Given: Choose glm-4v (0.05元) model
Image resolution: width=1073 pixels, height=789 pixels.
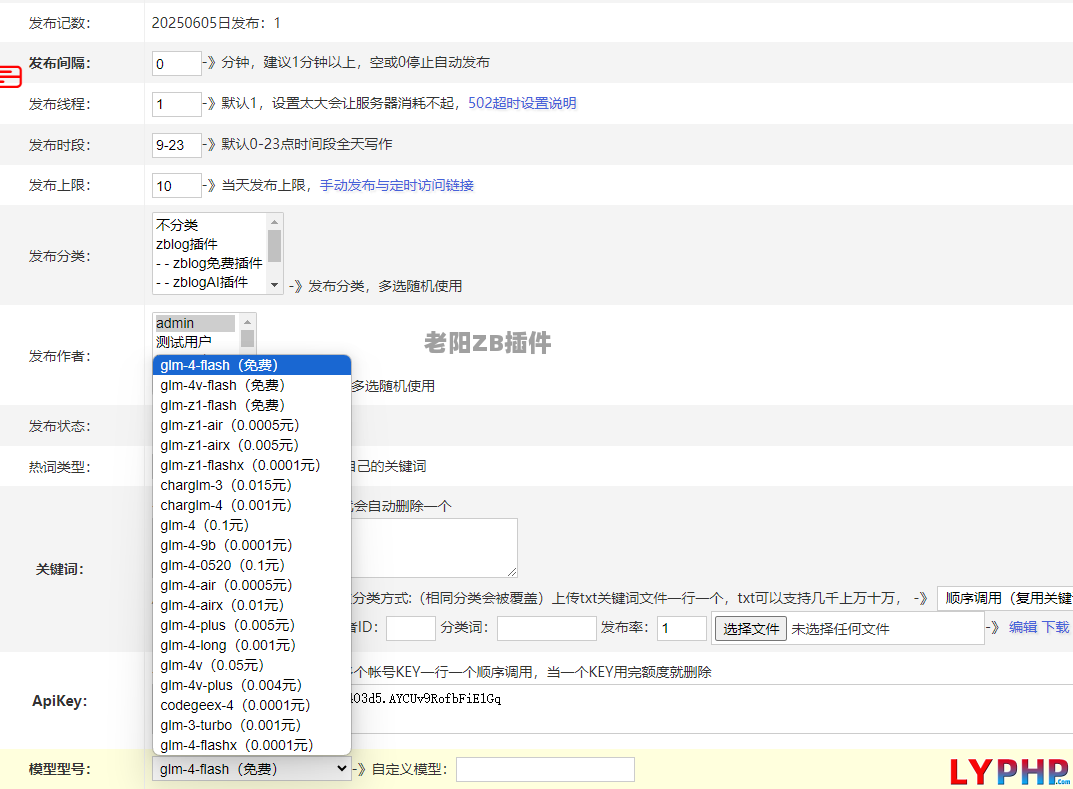Looking at the screenshot, I should tap(252, 665).
